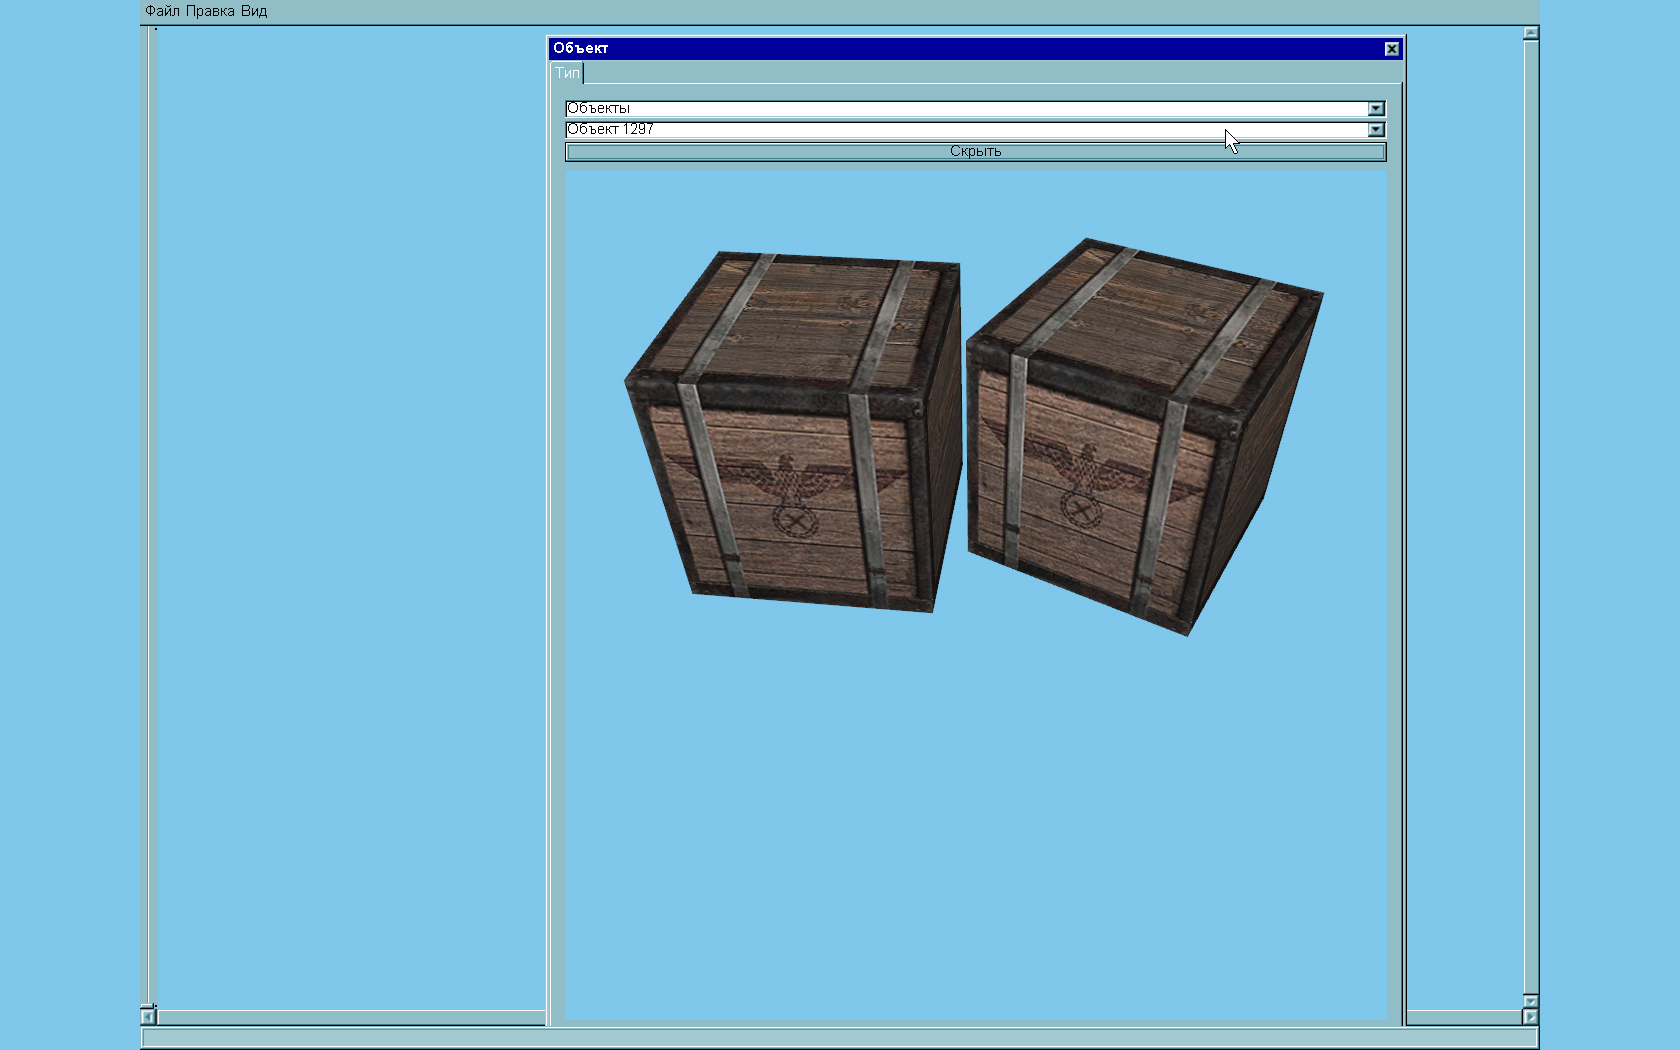Open the Вид menu
Screen dimensions: 1680x1050
(254, 11)
